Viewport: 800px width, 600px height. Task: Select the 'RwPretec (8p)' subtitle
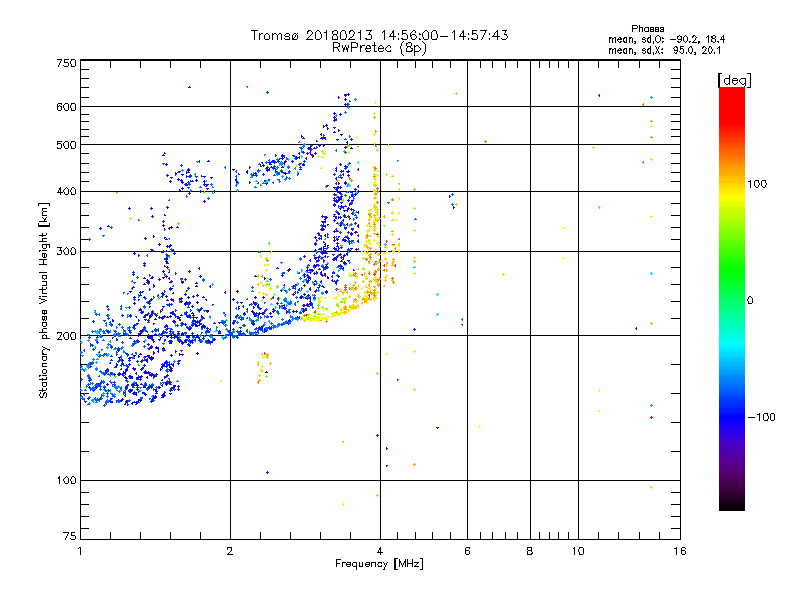click(x=379, y=48)
